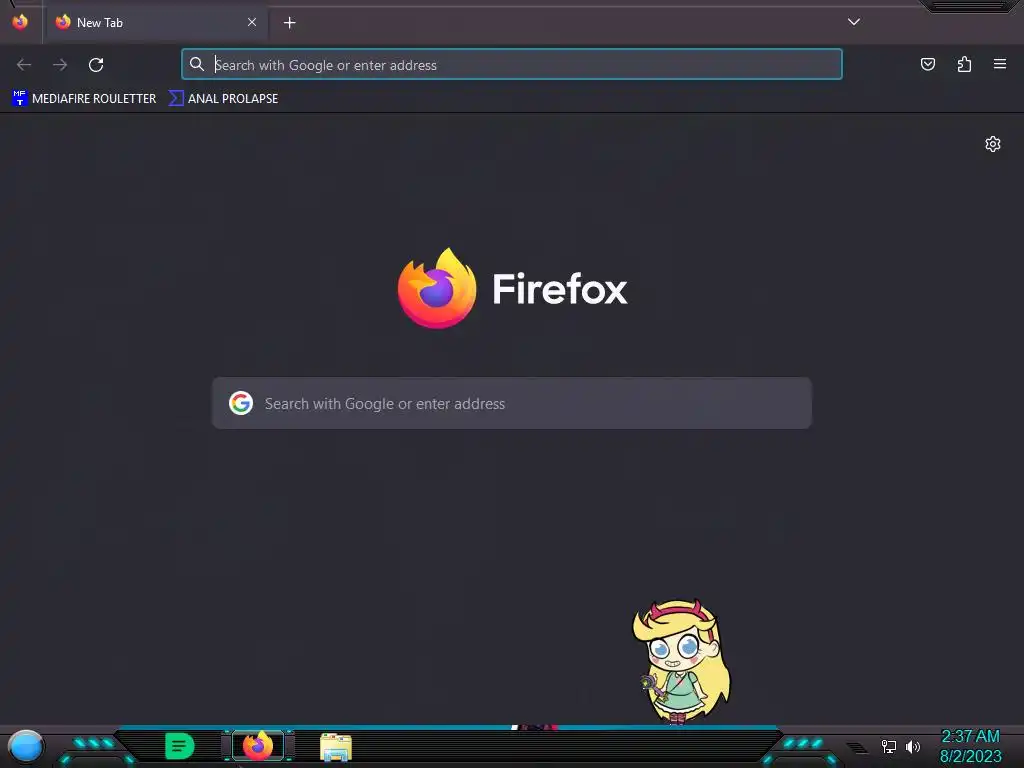Click the Firefox View icon beside the tab strip
The height and width of the screenshot is (768, 1024).
20,22
